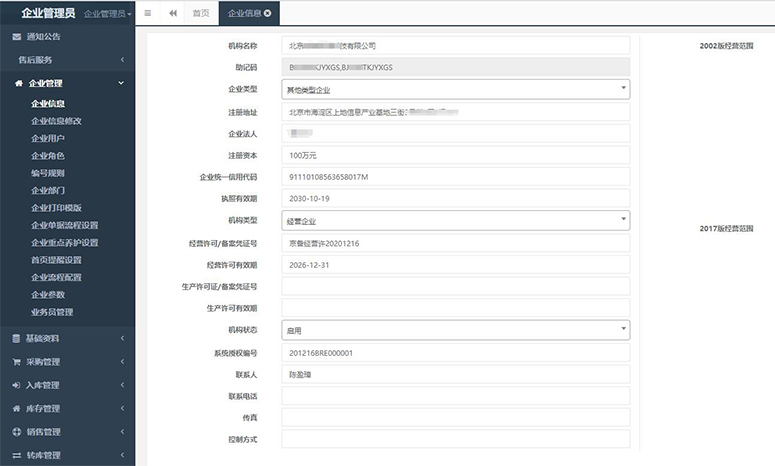Click the exchange arrows icon beside 转库管理
775x466 pixels.
point(16,455)
